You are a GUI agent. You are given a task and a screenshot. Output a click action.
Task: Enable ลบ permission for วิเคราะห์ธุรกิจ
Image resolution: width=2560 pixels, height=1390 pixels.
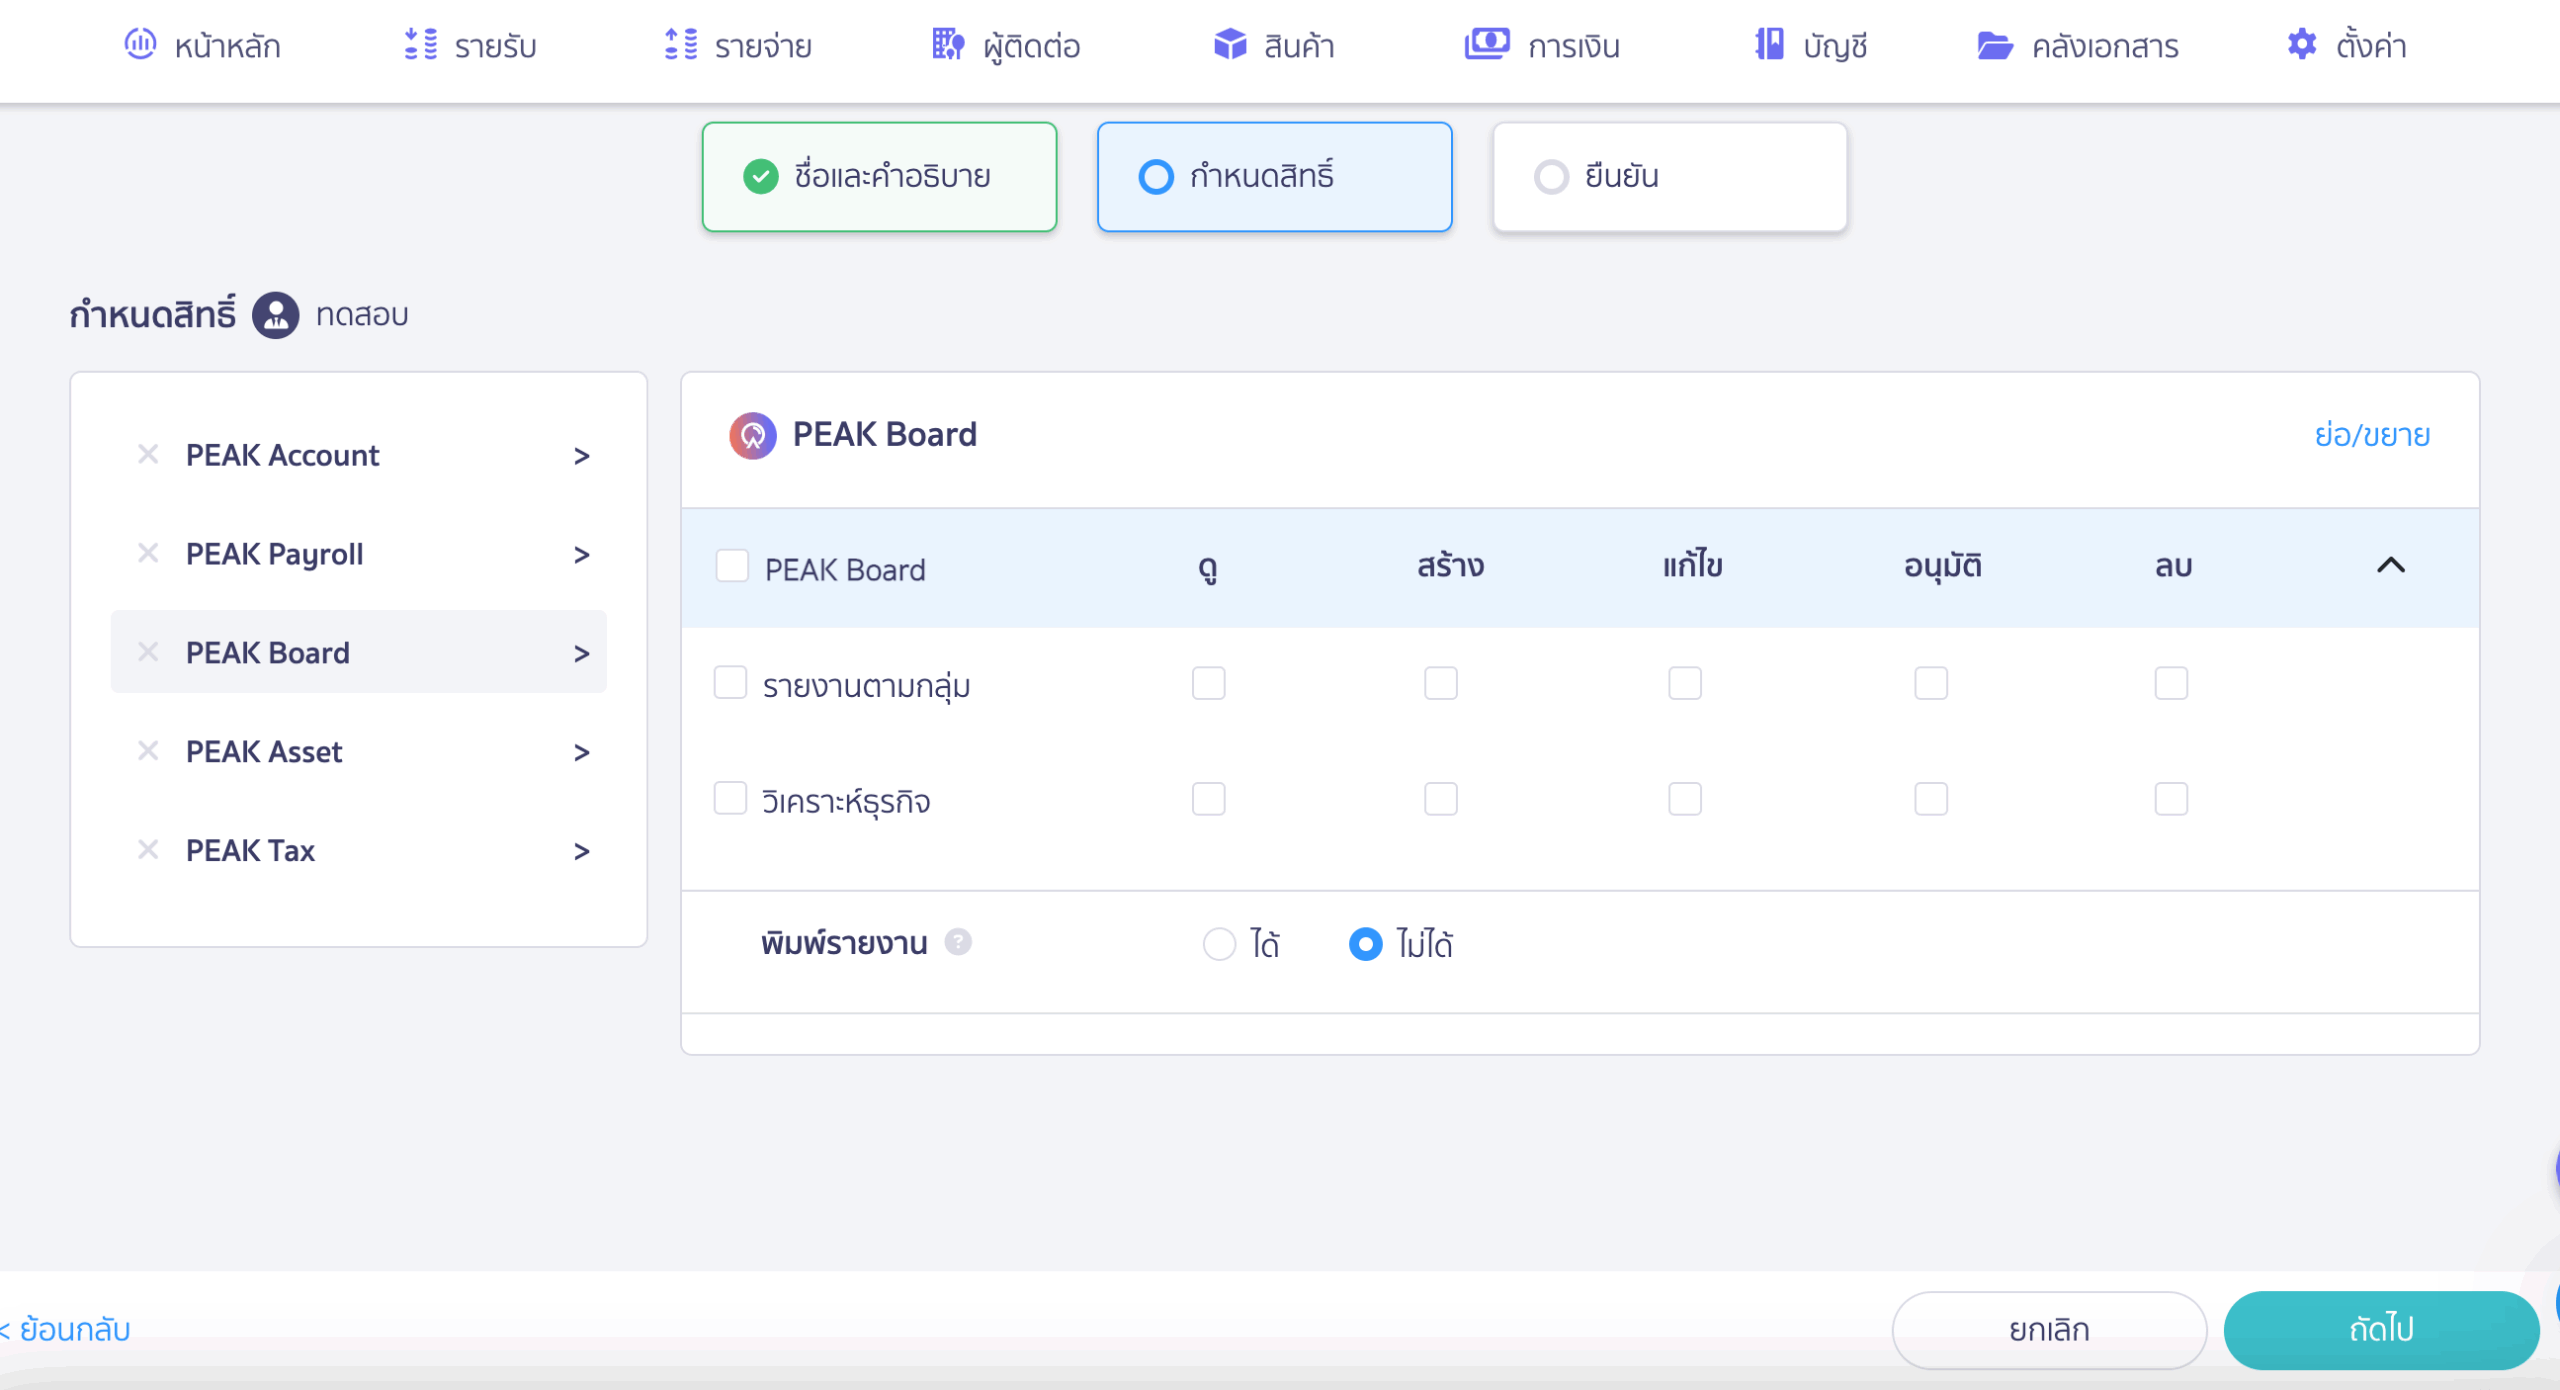pyautogui.click(x=2171, y=799)
